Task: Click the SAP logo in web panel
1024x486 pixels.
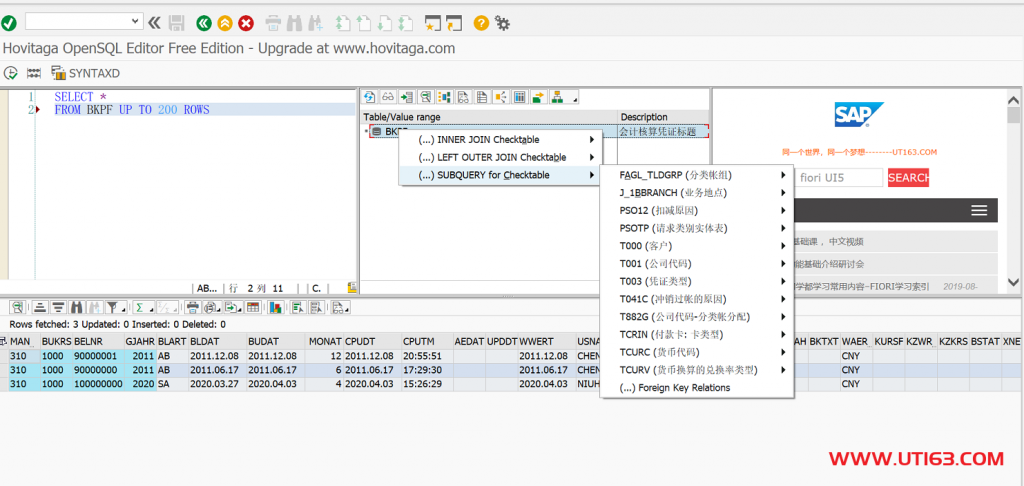Action: click(859, 115)
